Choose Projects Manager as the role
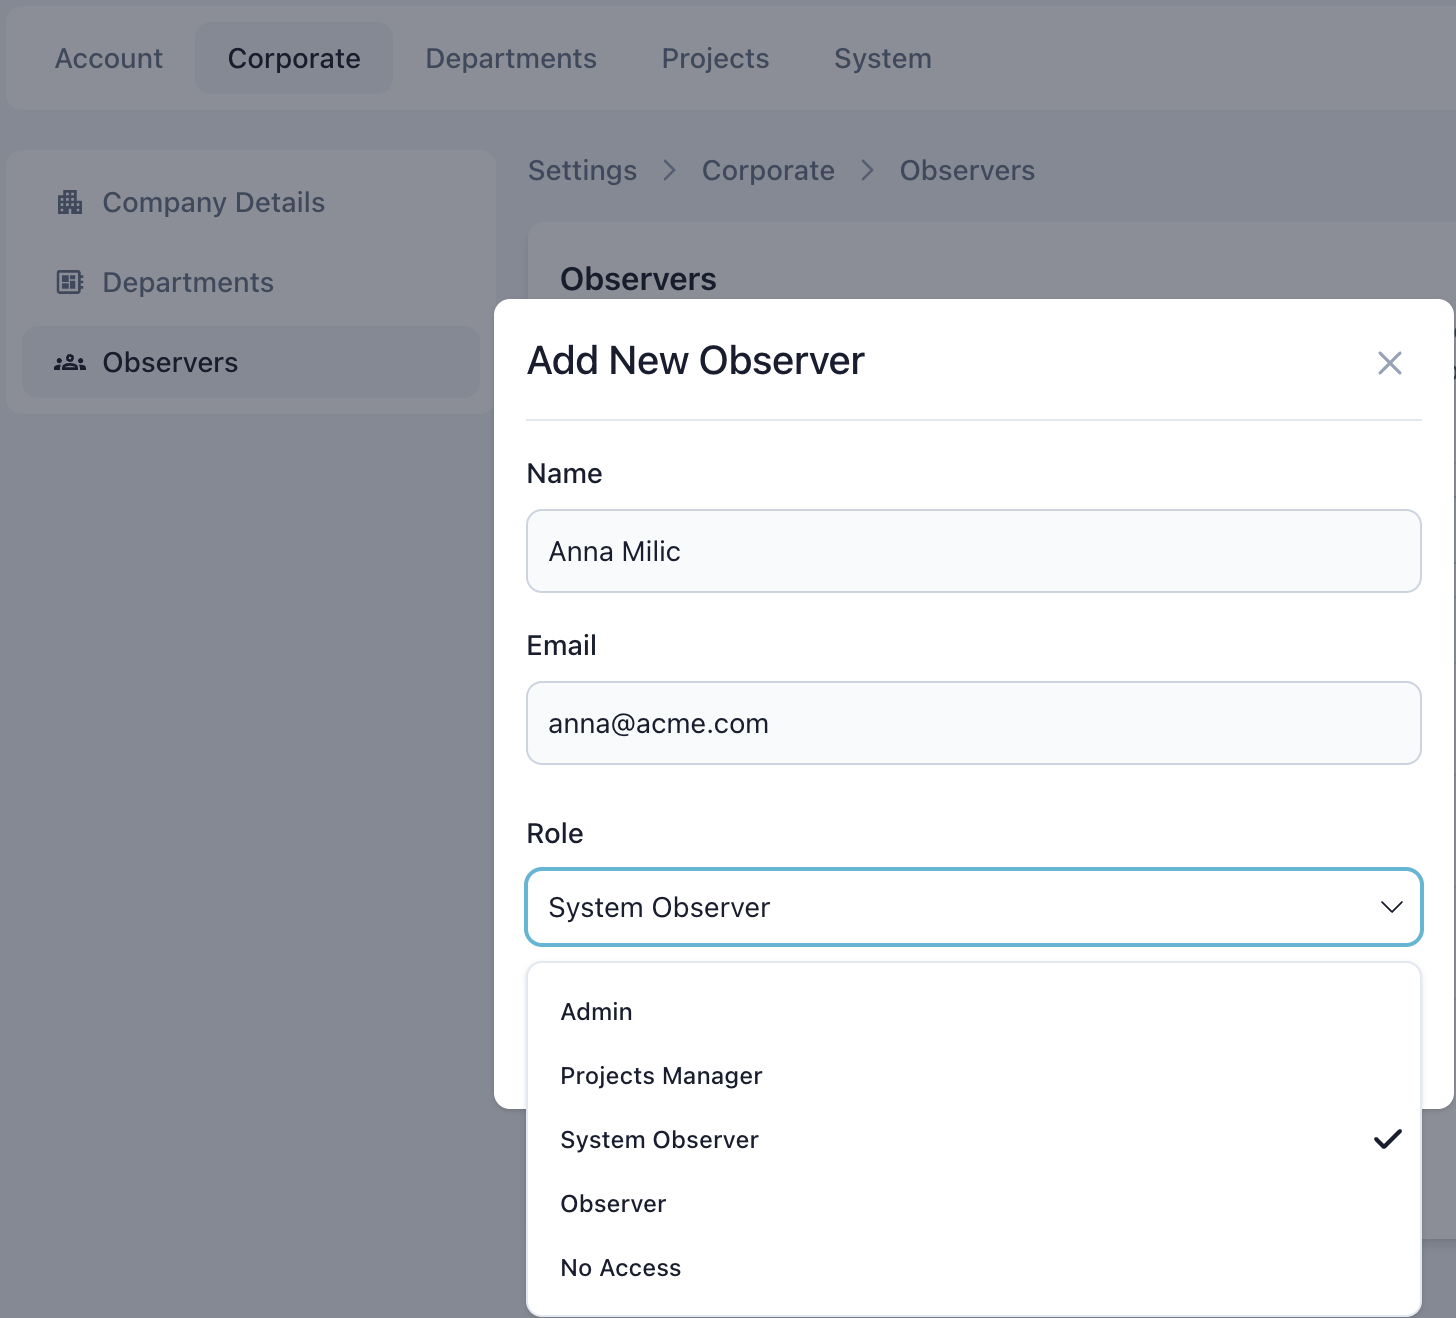 (661, 1075)
